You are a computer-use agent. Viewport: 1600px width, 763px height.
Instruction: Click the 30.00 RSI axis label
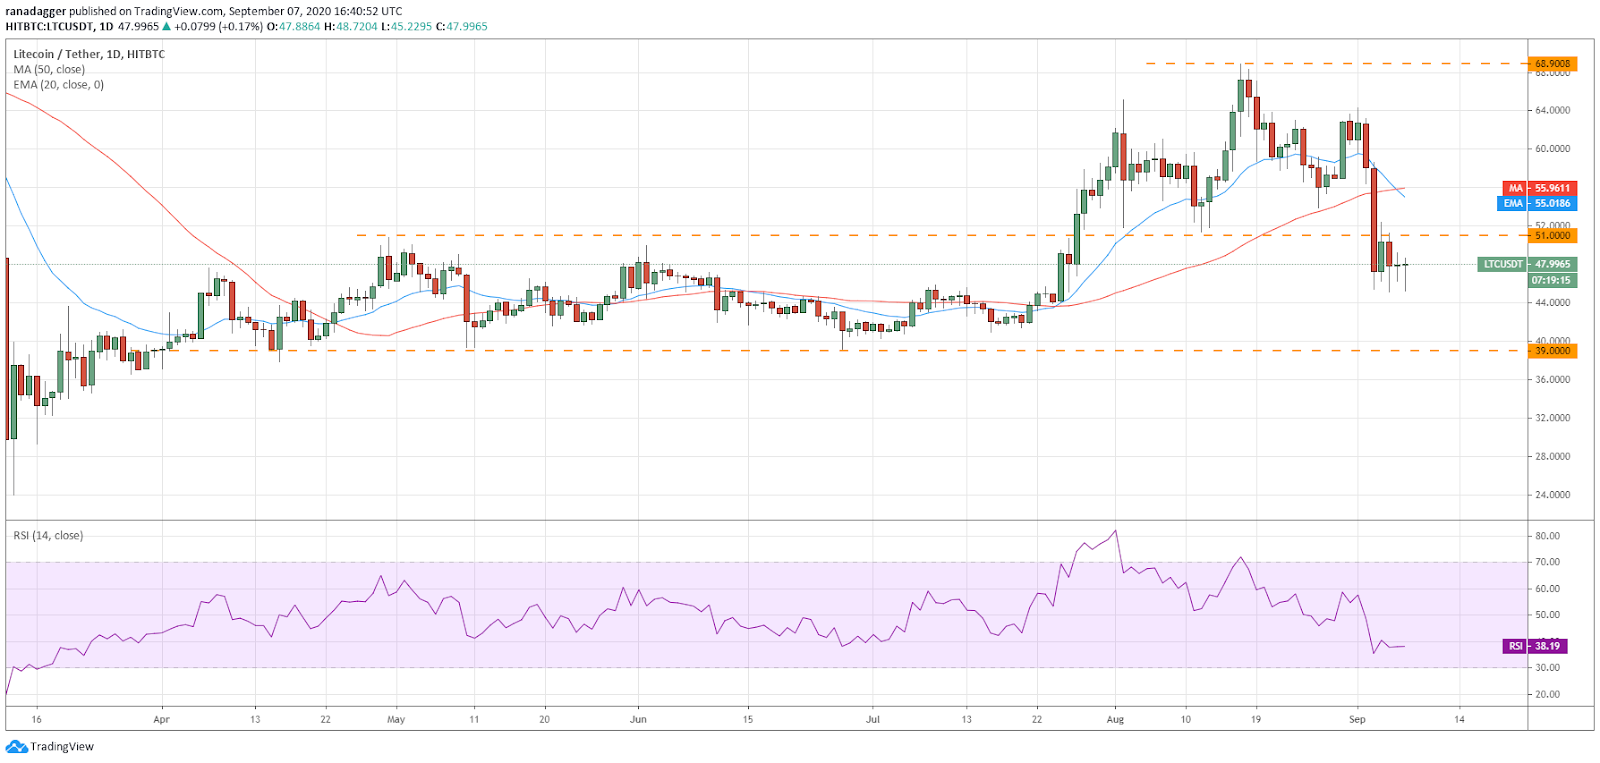point(1548,668)
